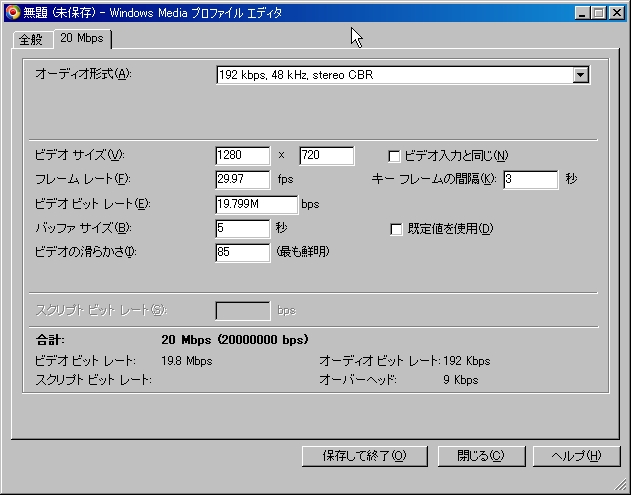Screen dimensions: 631x495
Task: Minimize the Profile Editor window
Action: 582,13
